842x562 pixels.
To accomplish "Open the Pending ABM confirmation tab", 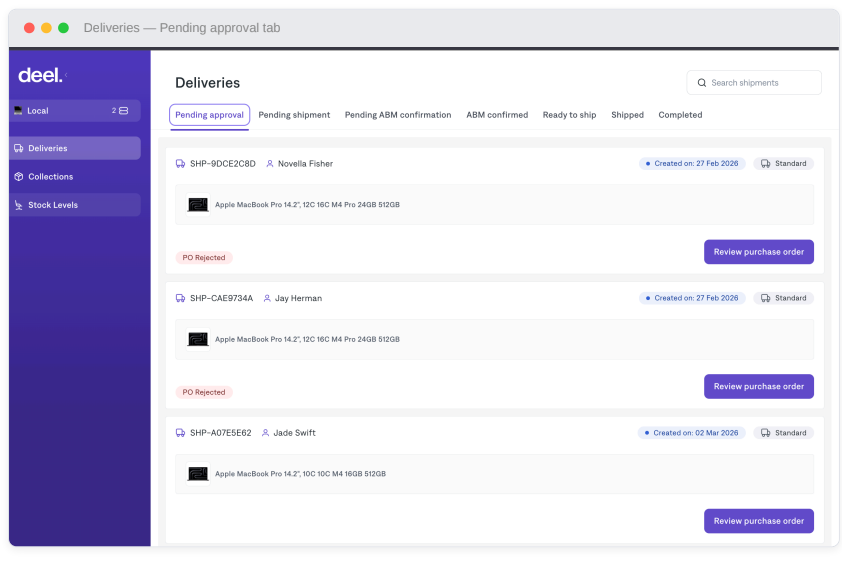I will click(x=398, y=115).
